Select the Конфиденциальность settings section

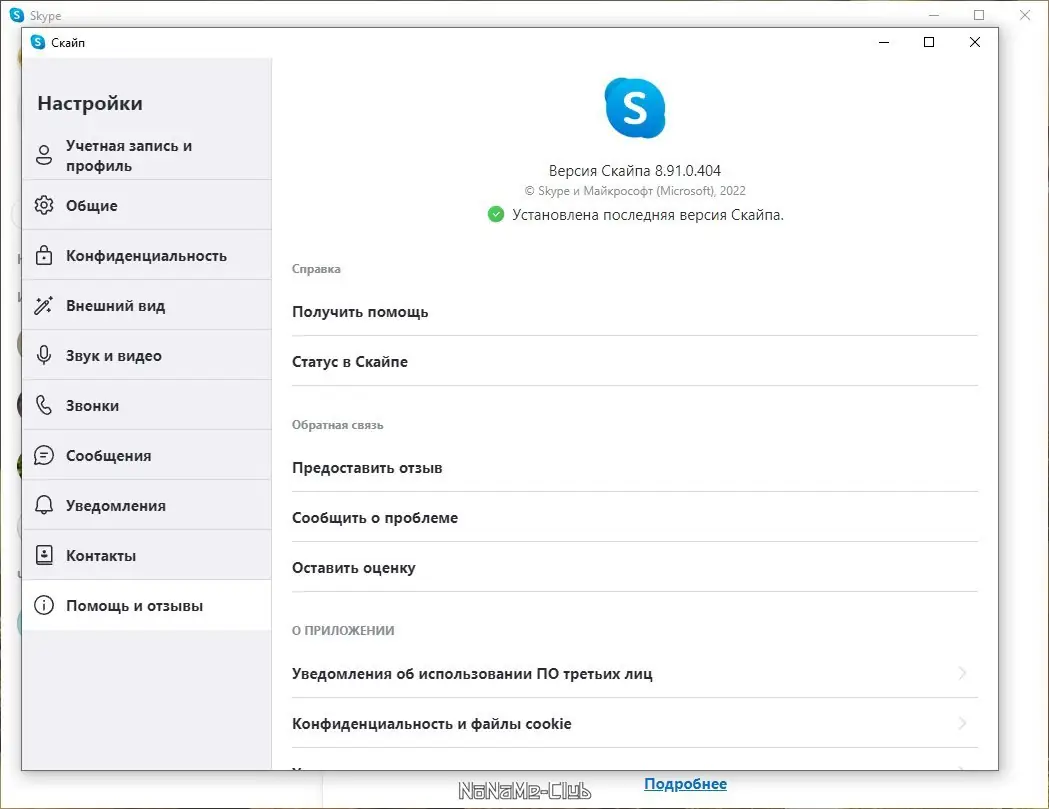click(147, 256)
